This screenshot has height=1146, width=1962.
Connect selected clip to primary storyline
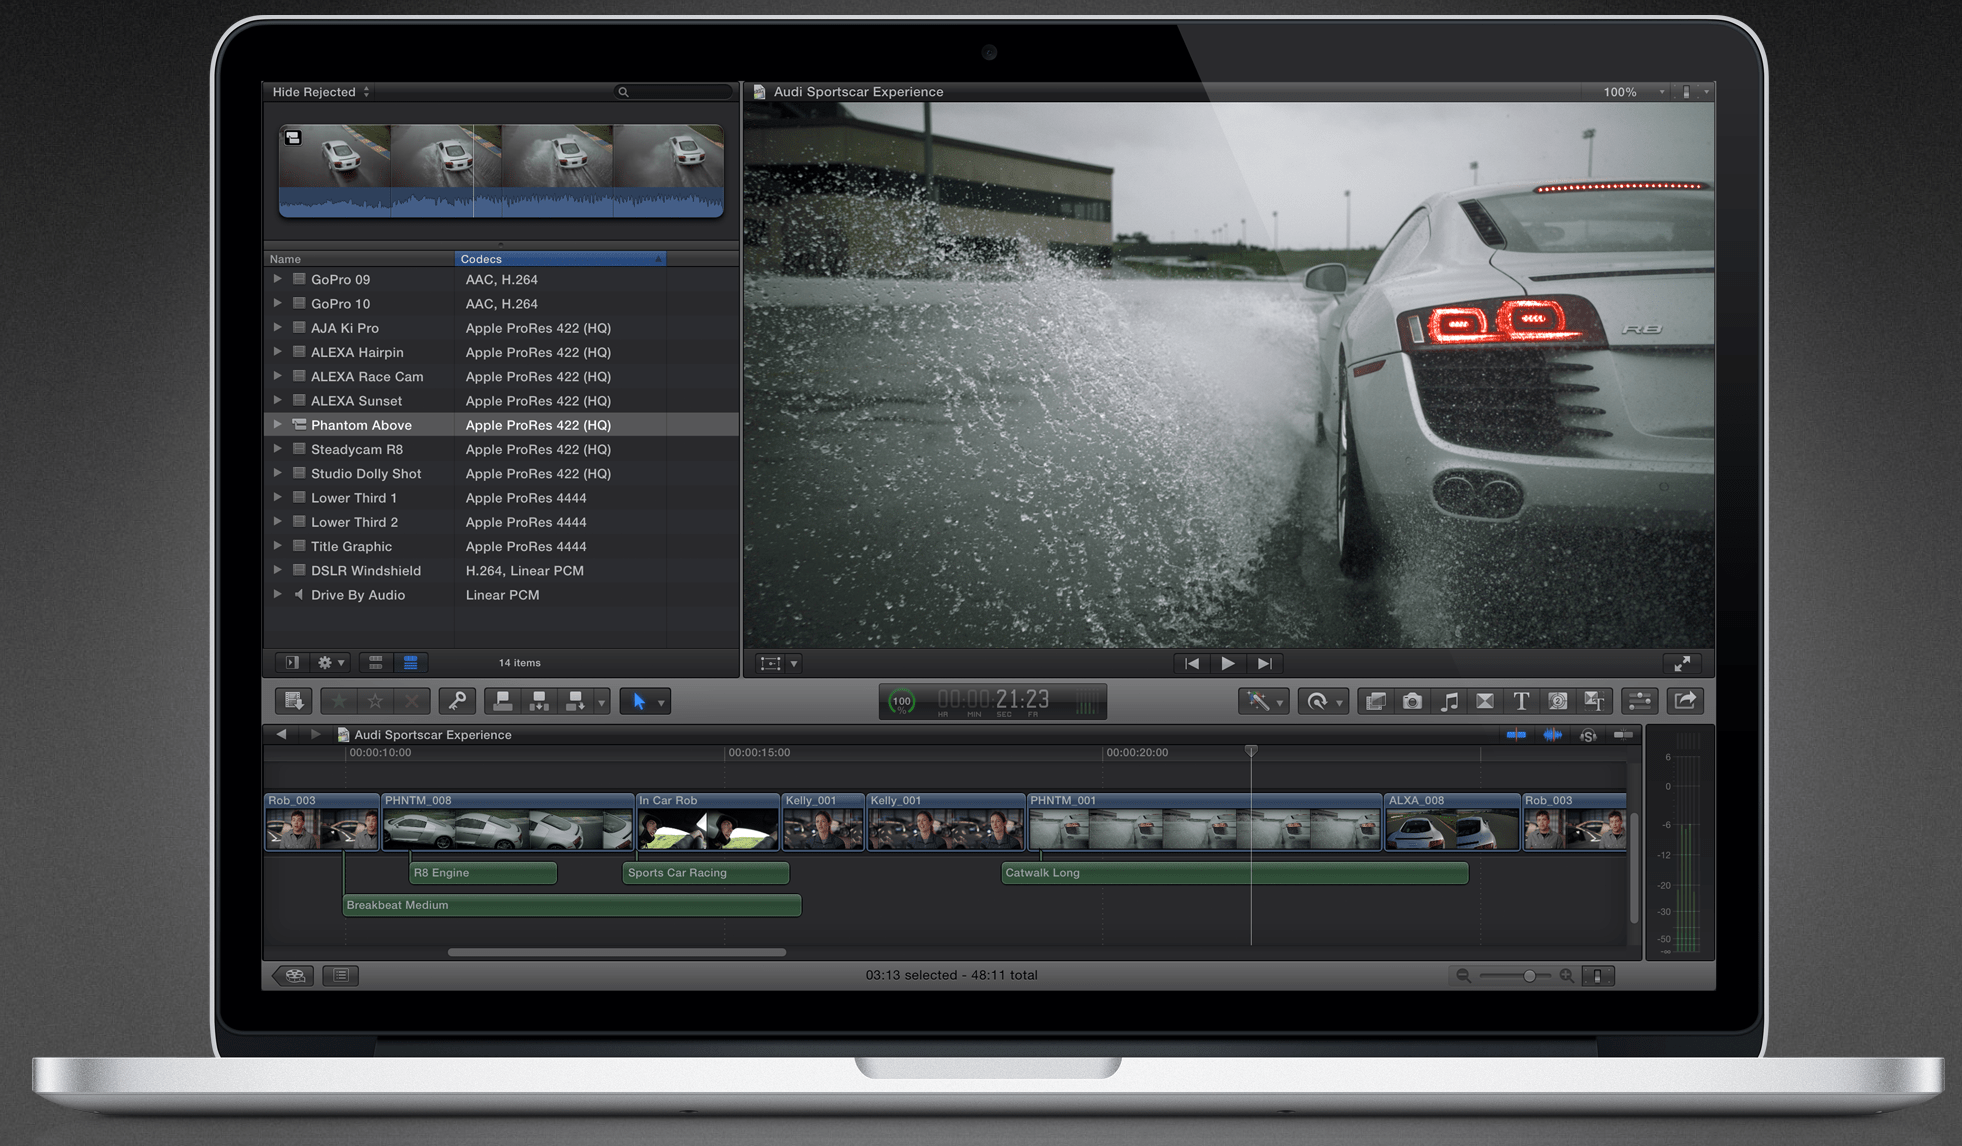503,701
